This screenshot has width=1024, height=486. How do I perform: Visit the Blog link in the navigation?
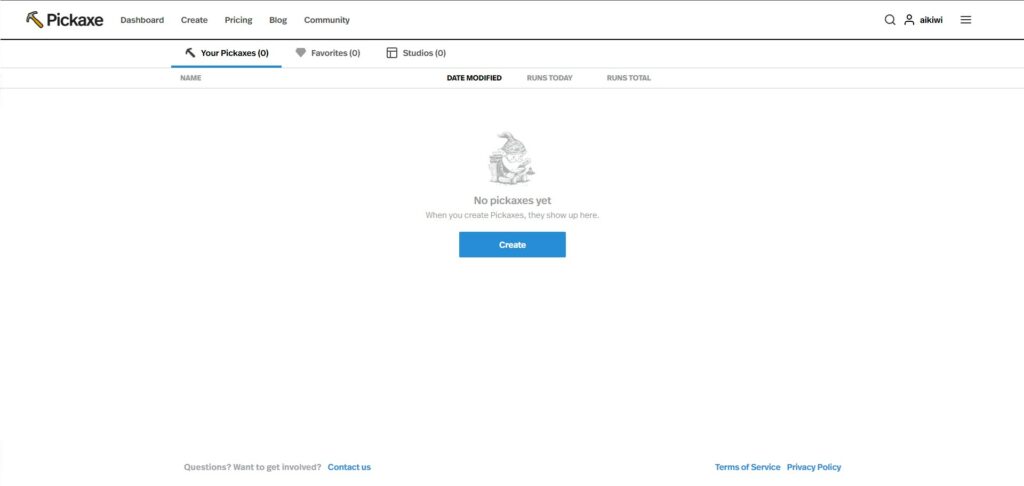278,20
